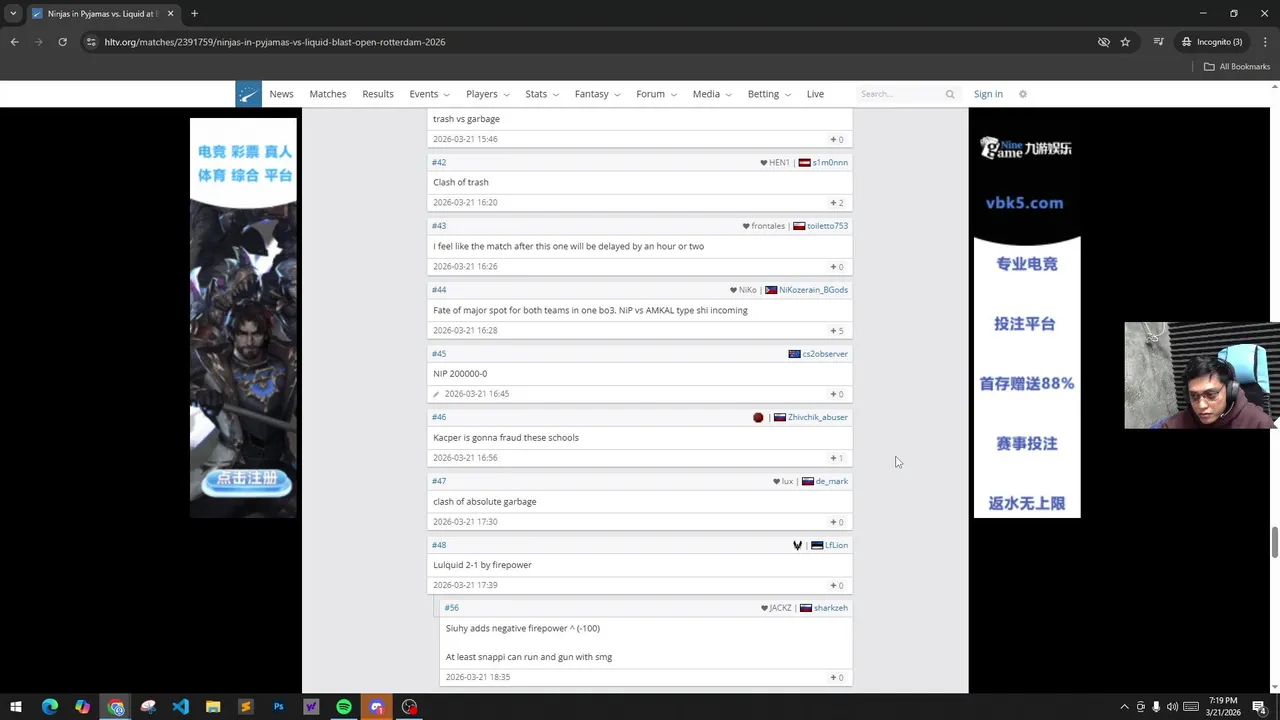The height and width of the screenshot is (720, 1280).
Task: Open sharkzeh user profile
Action: 831,608
